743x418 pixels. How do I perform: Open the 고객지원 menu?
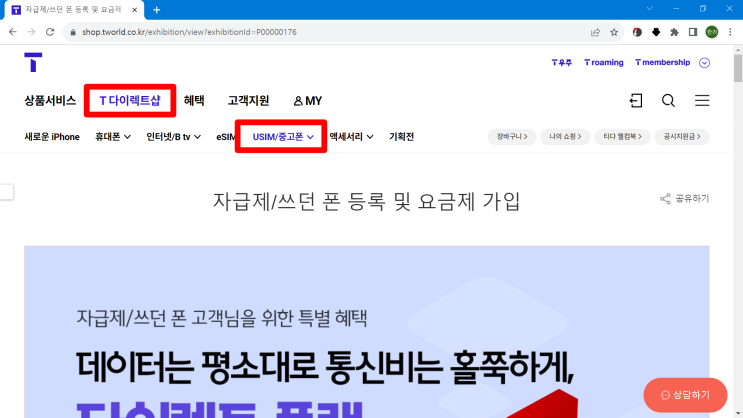click(x=248, y=100)
